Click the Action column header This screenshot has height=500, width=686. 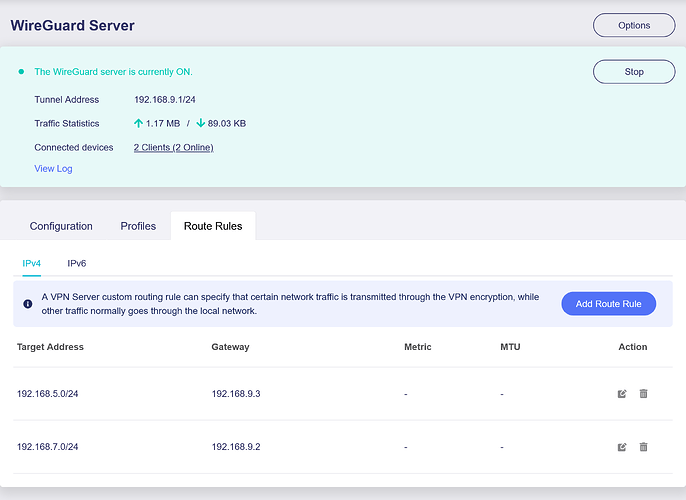click(633, 347)
